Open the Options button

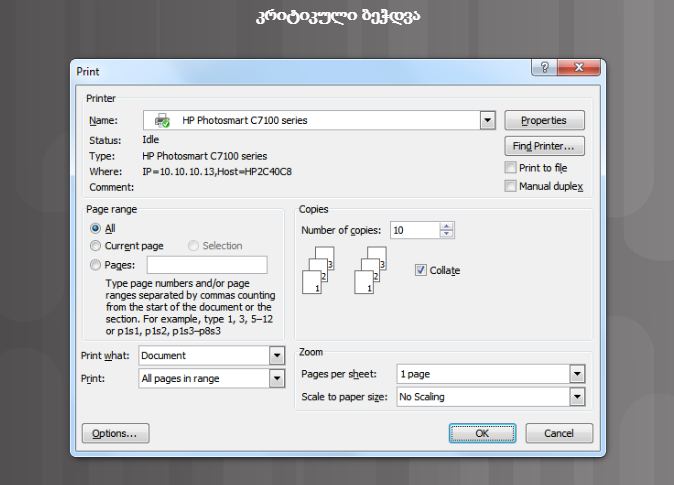(115, 433)
